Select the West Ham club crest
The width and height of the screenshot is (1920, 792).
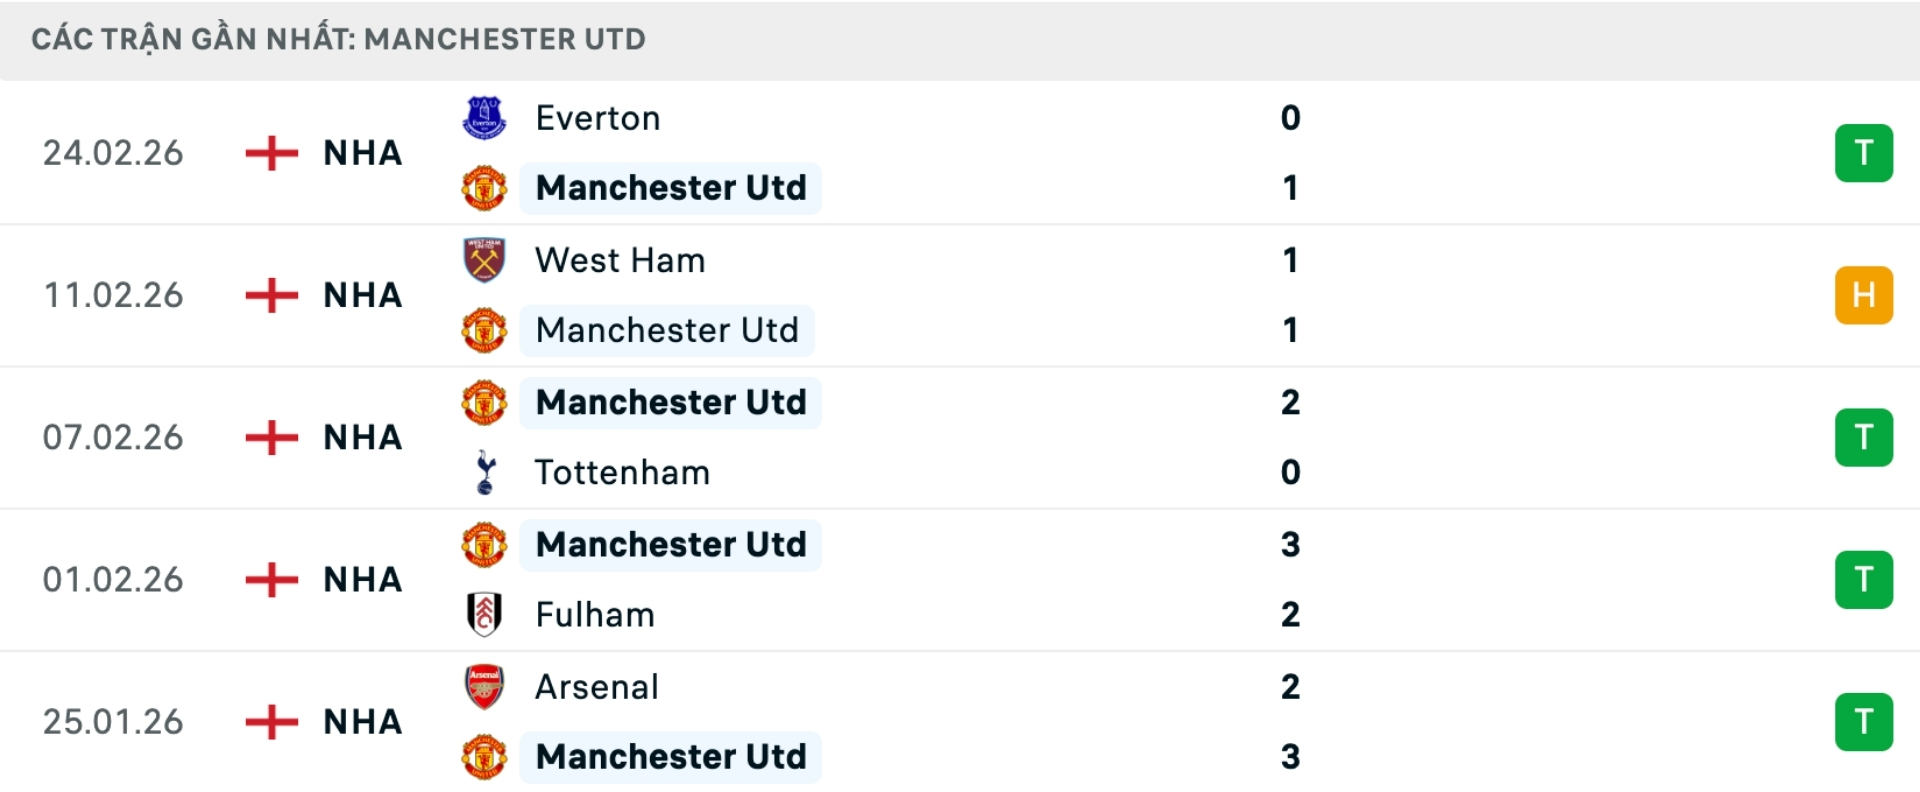[x=485, y=259]
